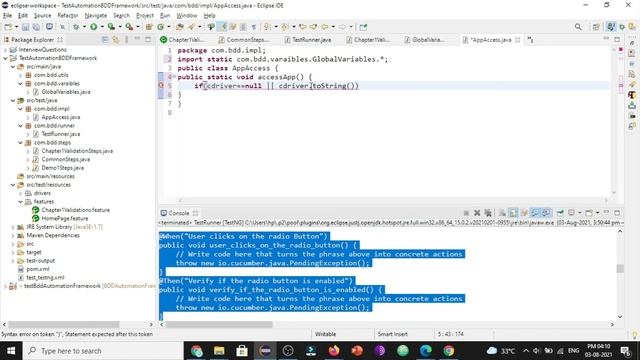Expand the com.bdd.utils package
The height and width of the screenshot is (360, 640).
[x=20, y=75]
